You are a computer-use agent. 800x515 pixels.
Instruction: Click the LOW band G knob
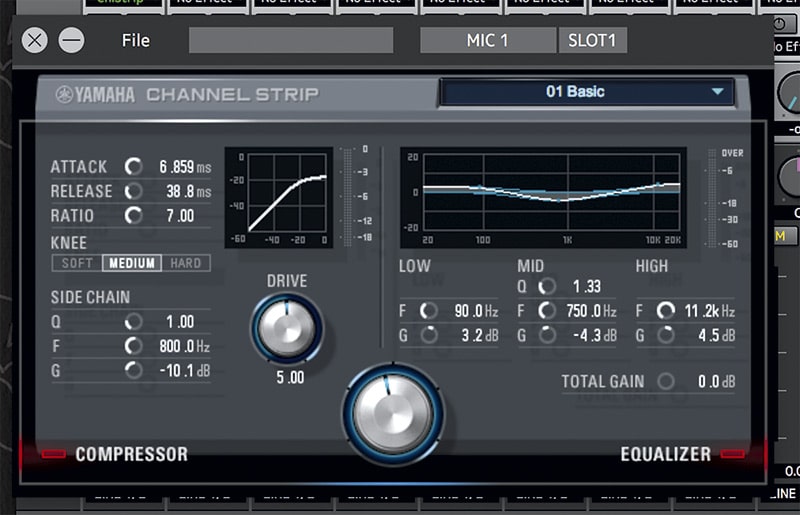click(x=429, y=335)
